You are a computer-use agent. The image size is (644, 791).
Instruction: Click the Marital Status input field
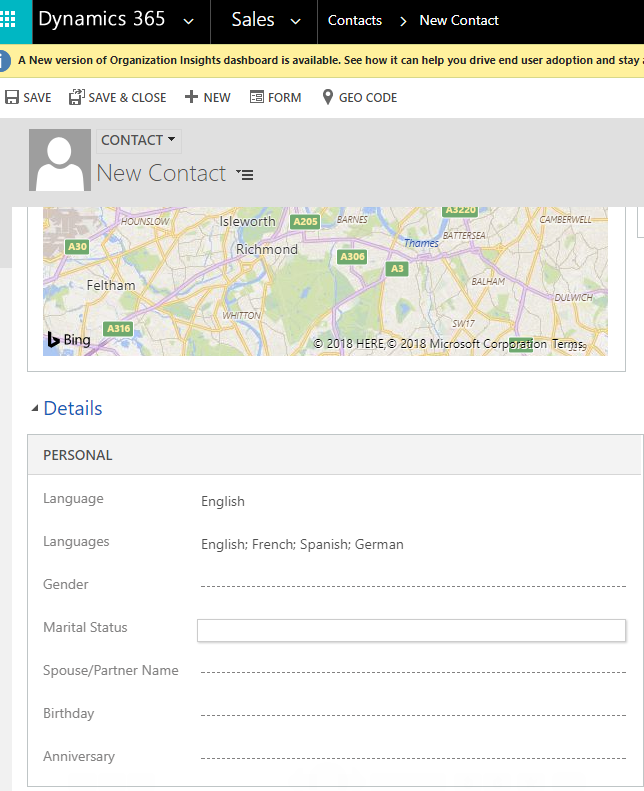coord(411,630)
